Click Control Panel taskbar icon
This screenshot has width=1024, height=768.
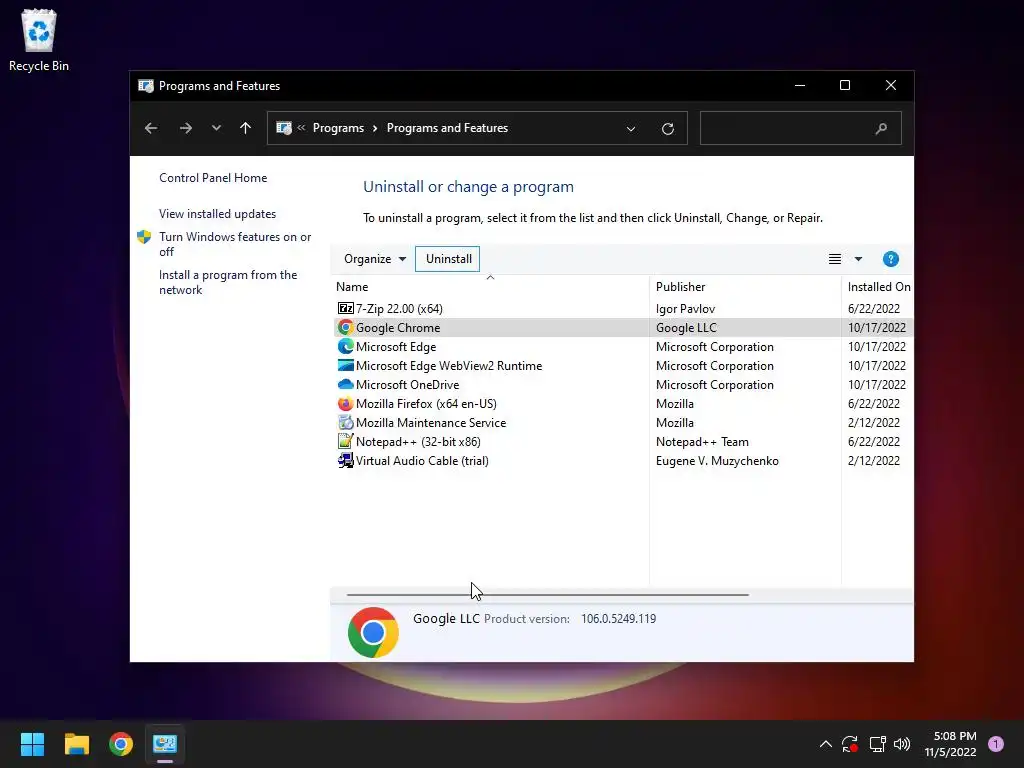[165, 744]
